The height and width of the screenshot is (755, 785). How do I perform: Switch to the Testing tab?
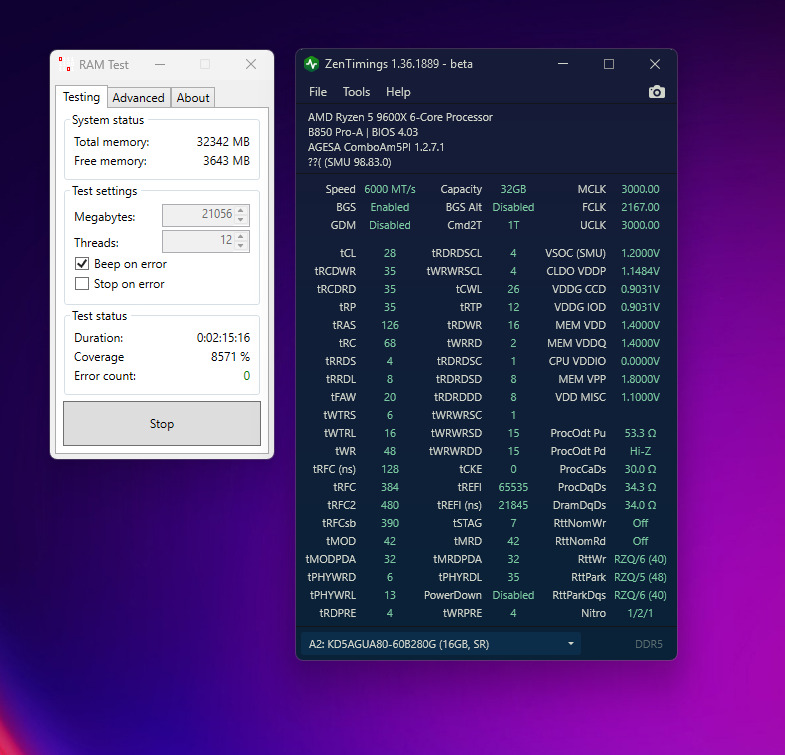(82, 97)
